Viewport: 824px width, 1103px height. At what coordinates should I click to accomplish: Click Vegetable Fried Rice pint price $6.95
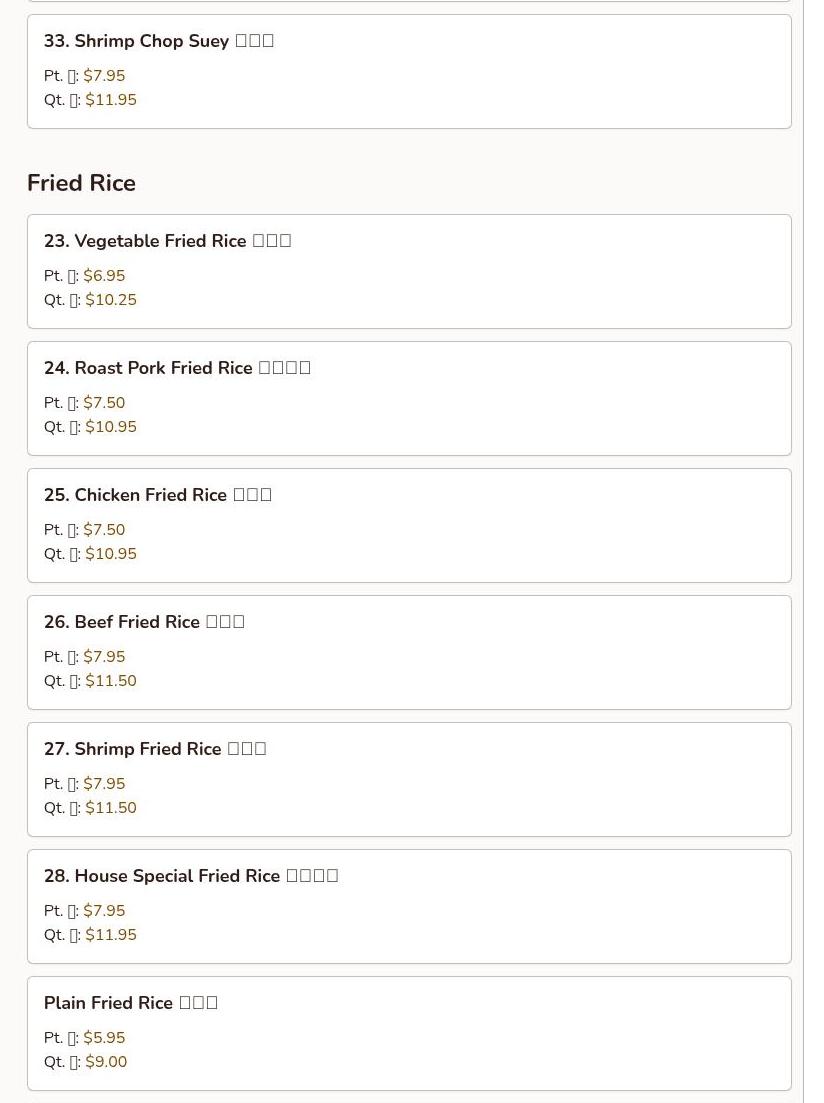(x=104, y=276)
